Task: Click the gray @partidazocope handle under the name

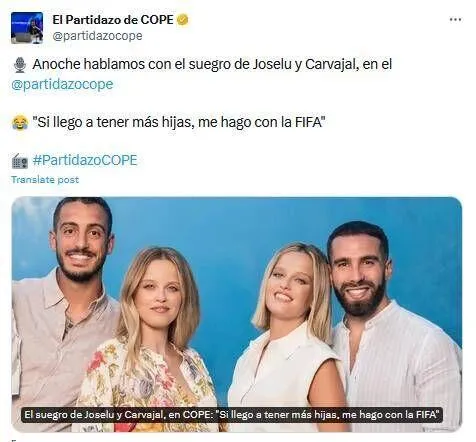Action: point(97,36)
